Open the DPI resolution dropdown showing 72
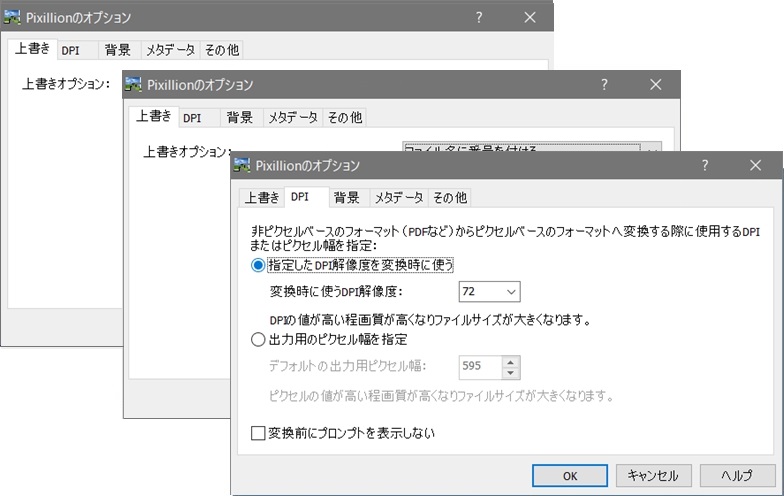This screenshot has height=496, width=784. pos(489,292)
